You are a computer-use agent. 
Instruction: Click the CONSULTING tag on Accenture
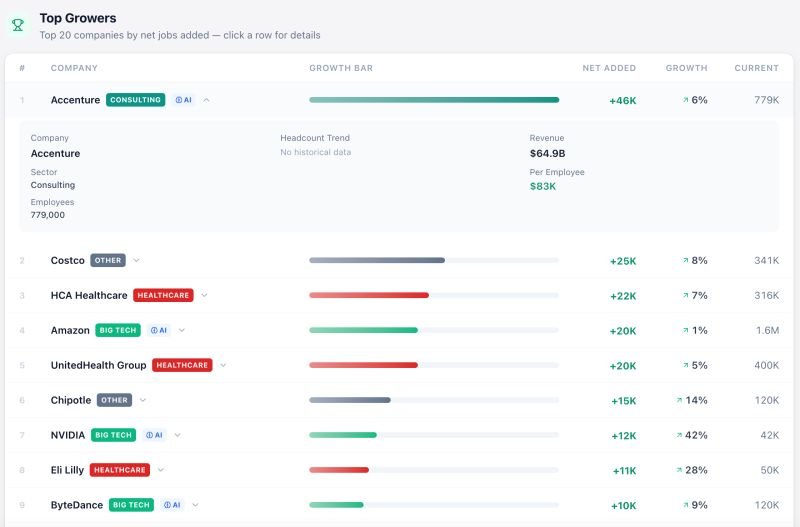(136, 100)
